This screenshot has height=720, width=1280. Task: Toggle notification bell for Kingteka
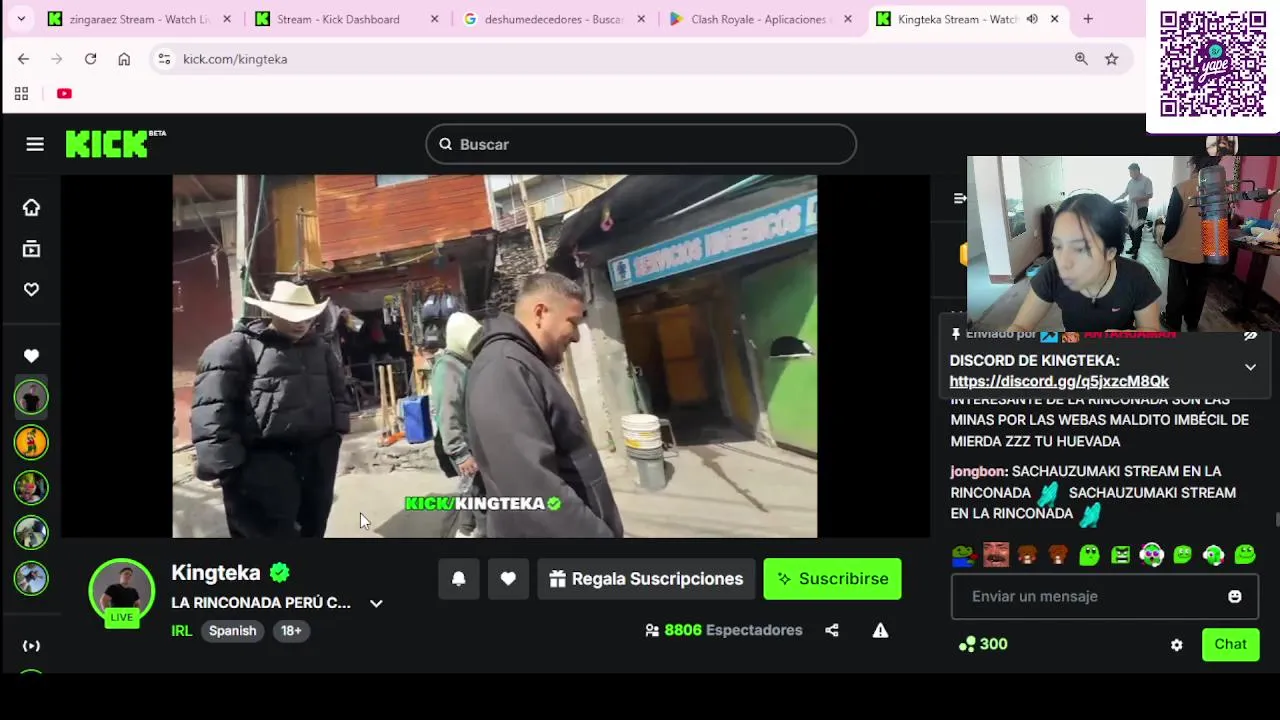click(x=458, y=579)
